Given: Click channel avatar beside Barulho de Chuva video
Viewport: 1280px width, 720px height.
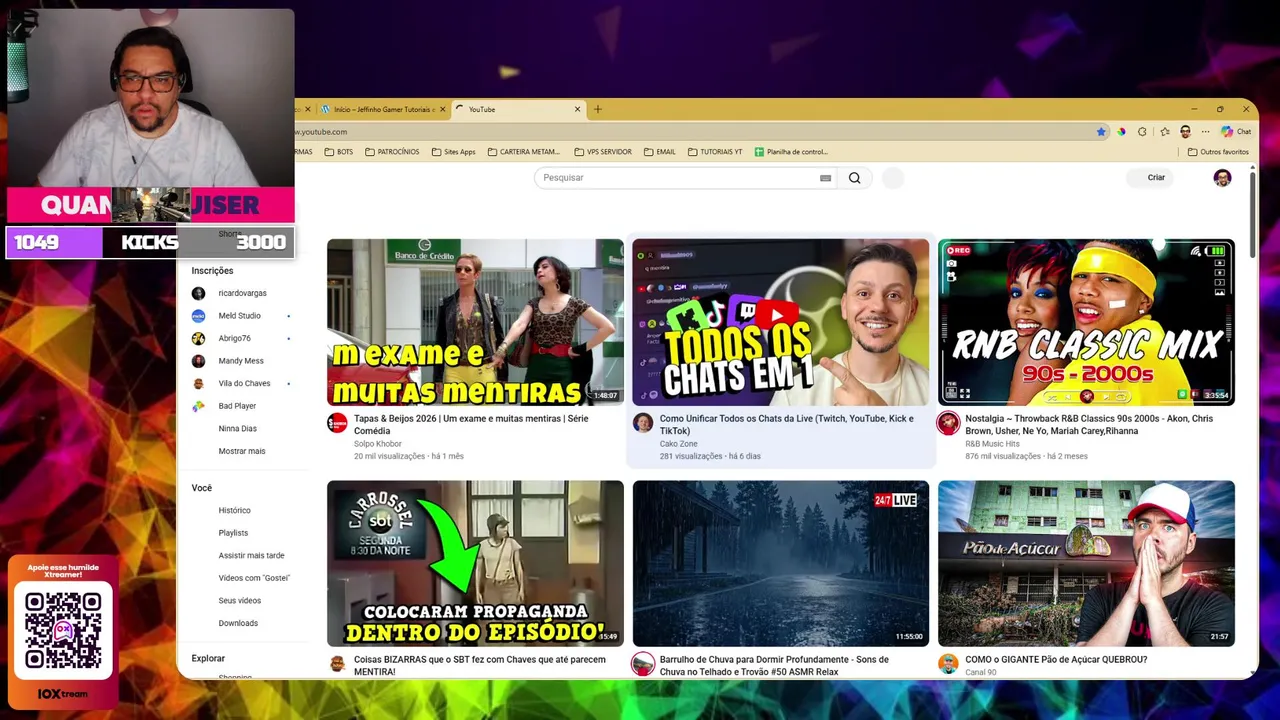Looking at the screenshot, I should (643, 664).
